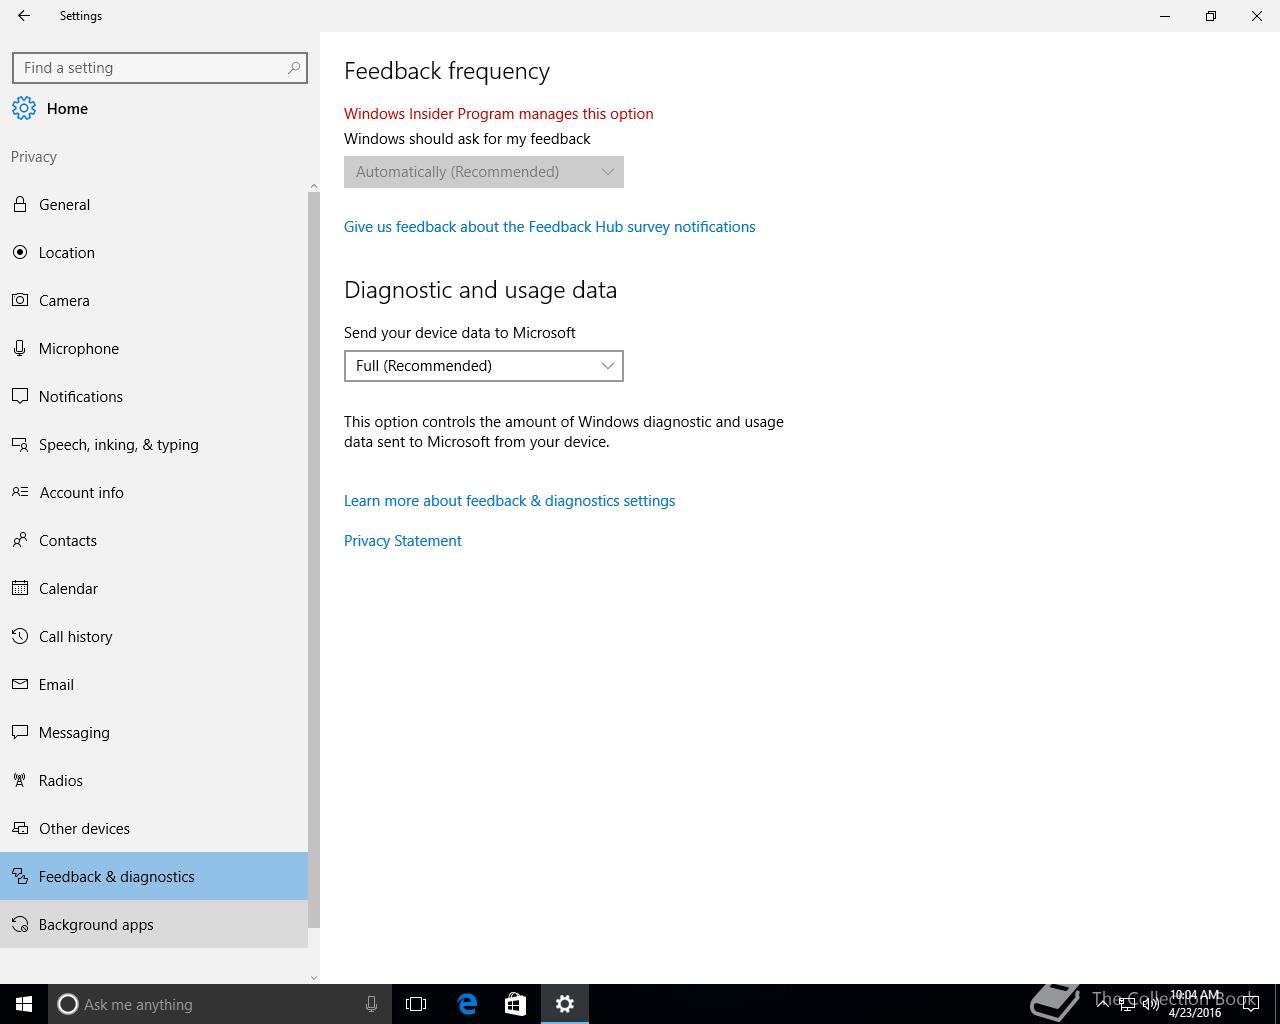Screen dimensions: 1280x1024
Task: Open Call history privacy page
Action: click(x=154, y=636)
